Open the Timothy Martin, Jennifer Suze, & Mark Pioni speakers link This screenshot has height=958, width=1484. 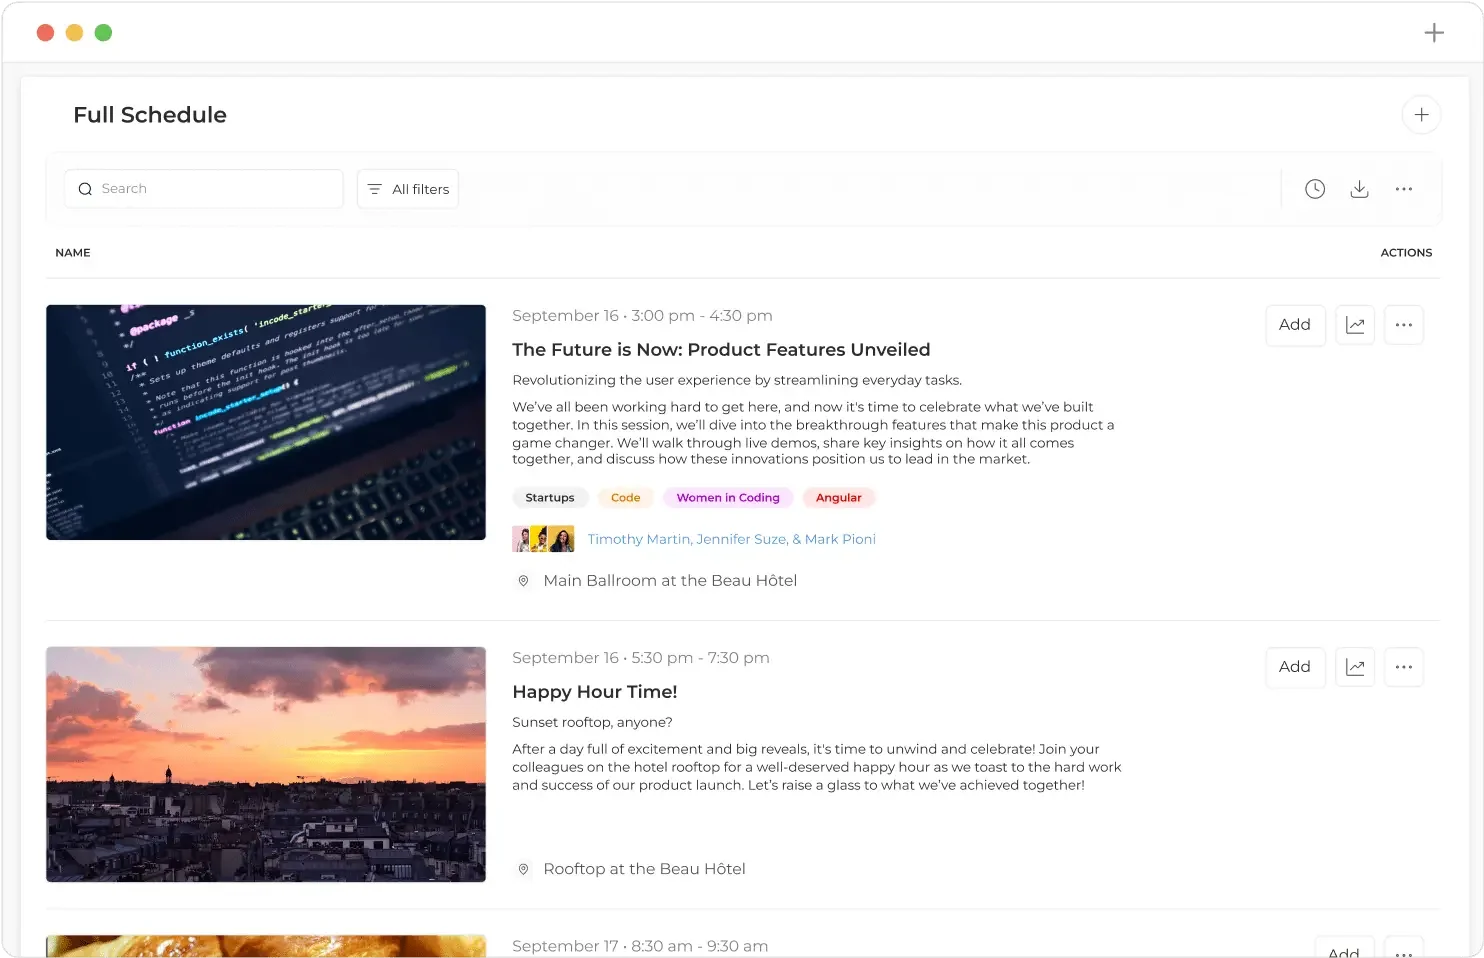tap(732, 539)
